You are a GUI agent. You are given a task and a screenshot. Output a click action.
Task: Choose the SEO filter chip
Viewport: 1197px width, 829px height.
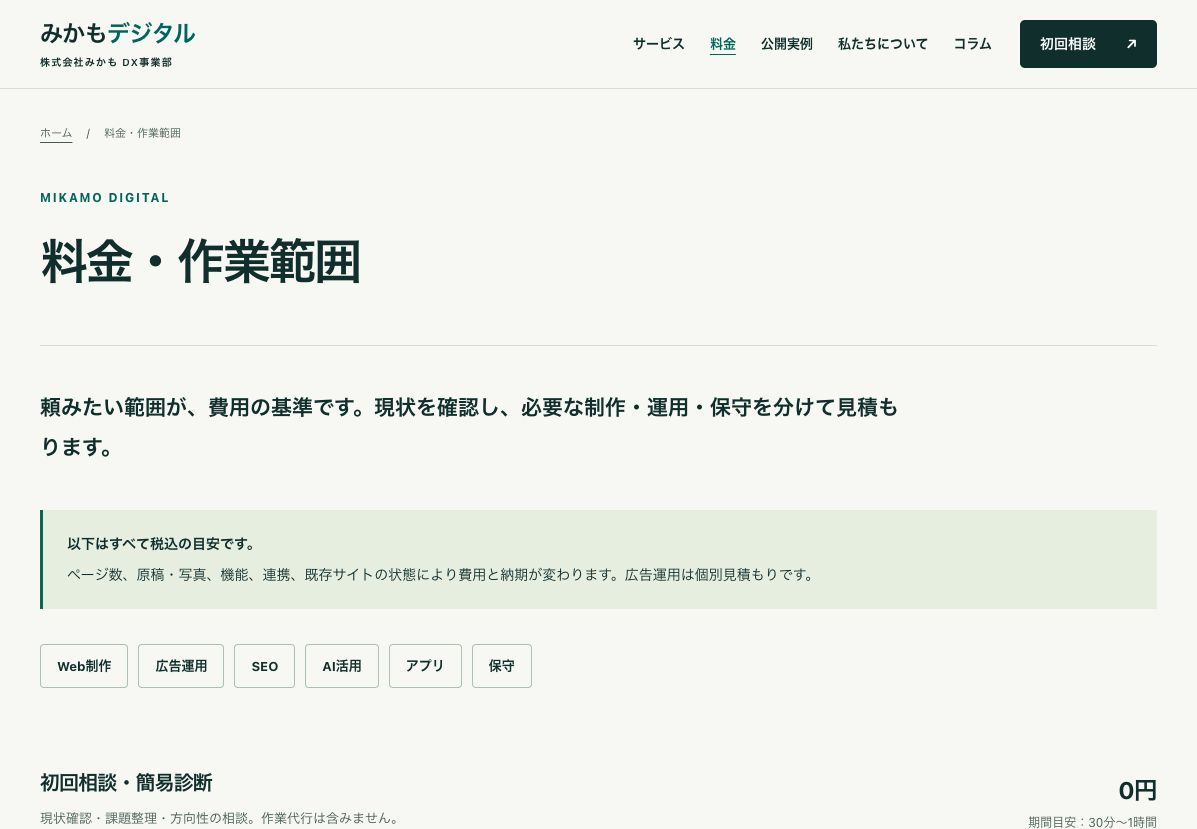[264, 666]
